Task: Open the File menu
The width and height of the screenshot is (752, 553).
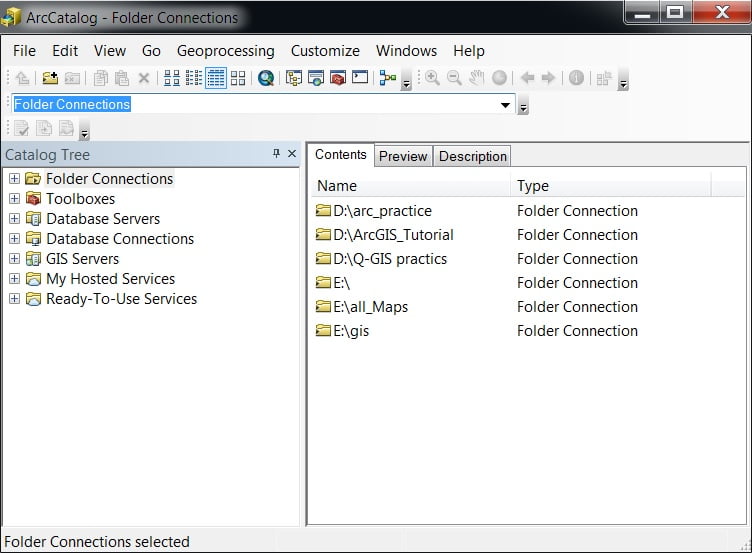Action: pos(24,51)
